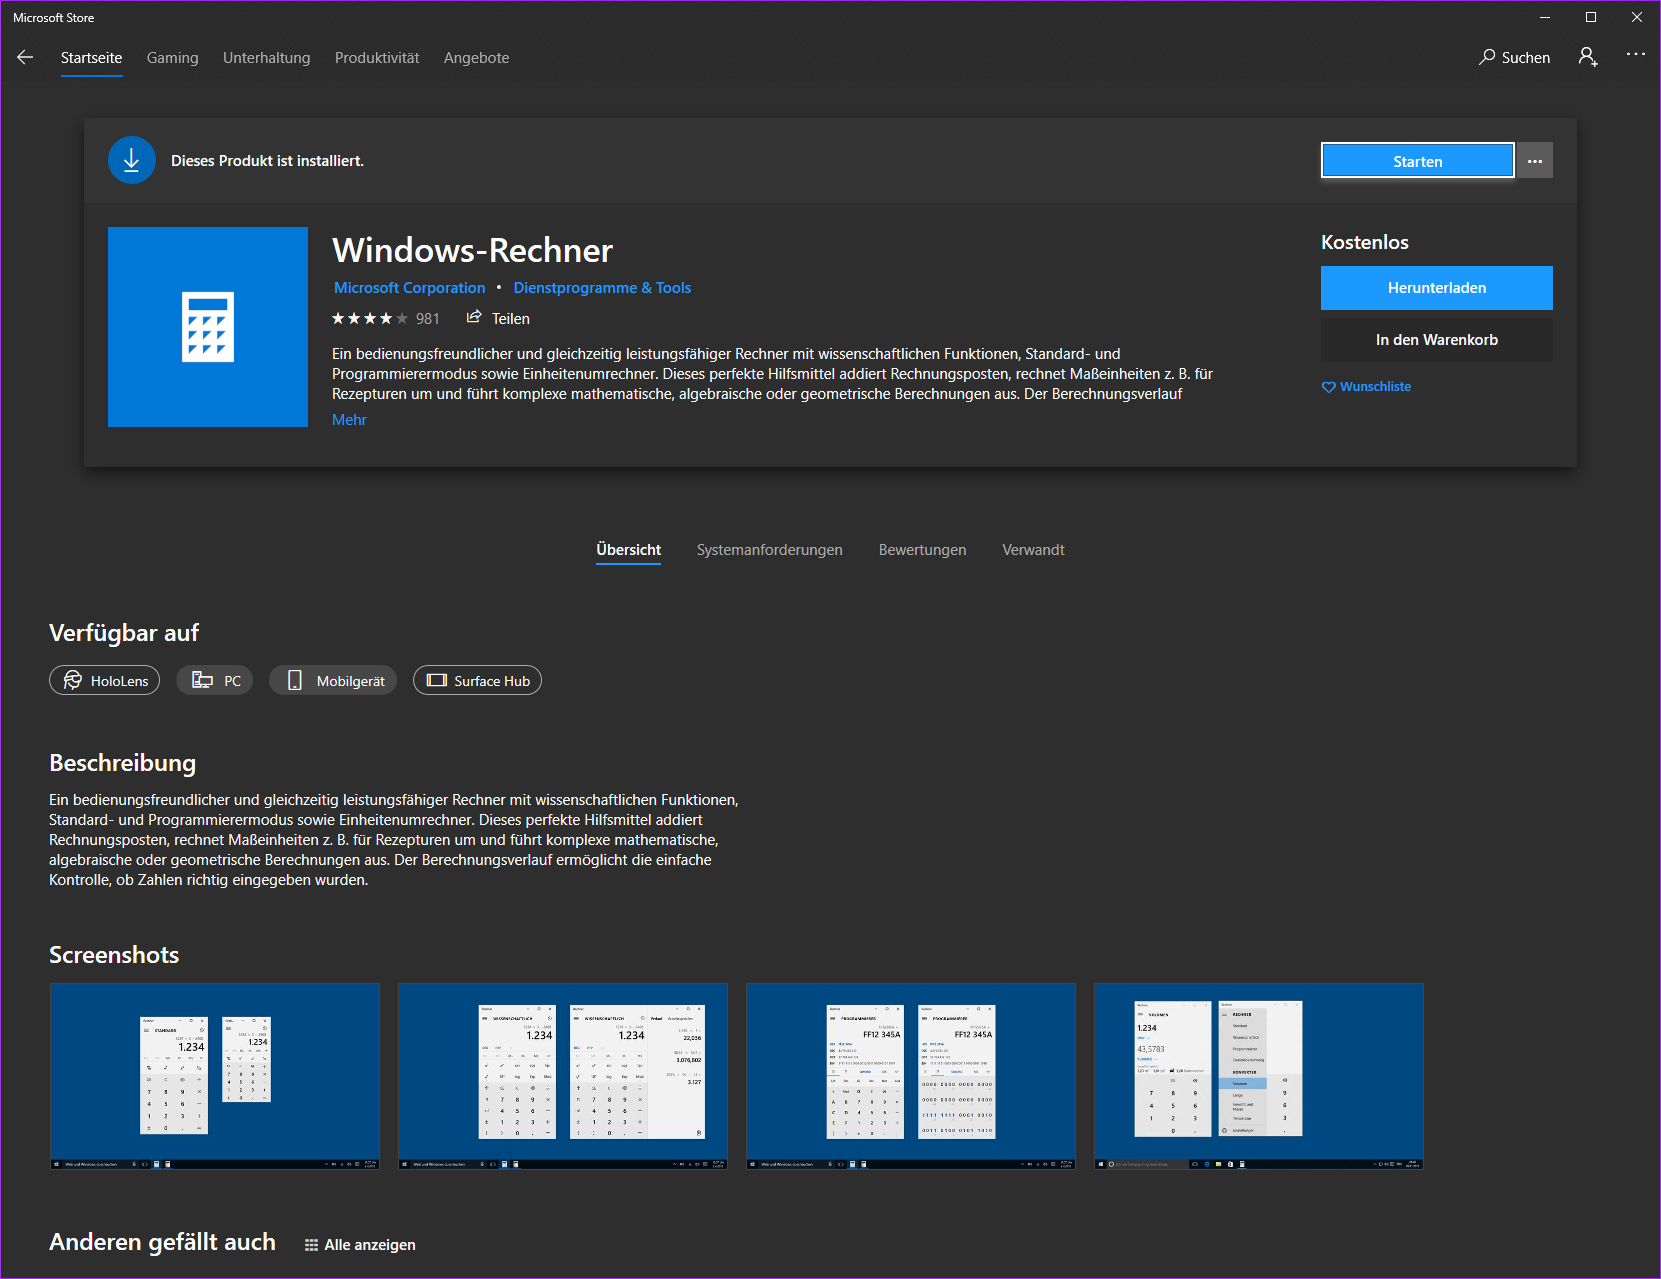Open the unit converter screenshot
This screenshot has height=1279, width=1661.
(1259, 1076)
